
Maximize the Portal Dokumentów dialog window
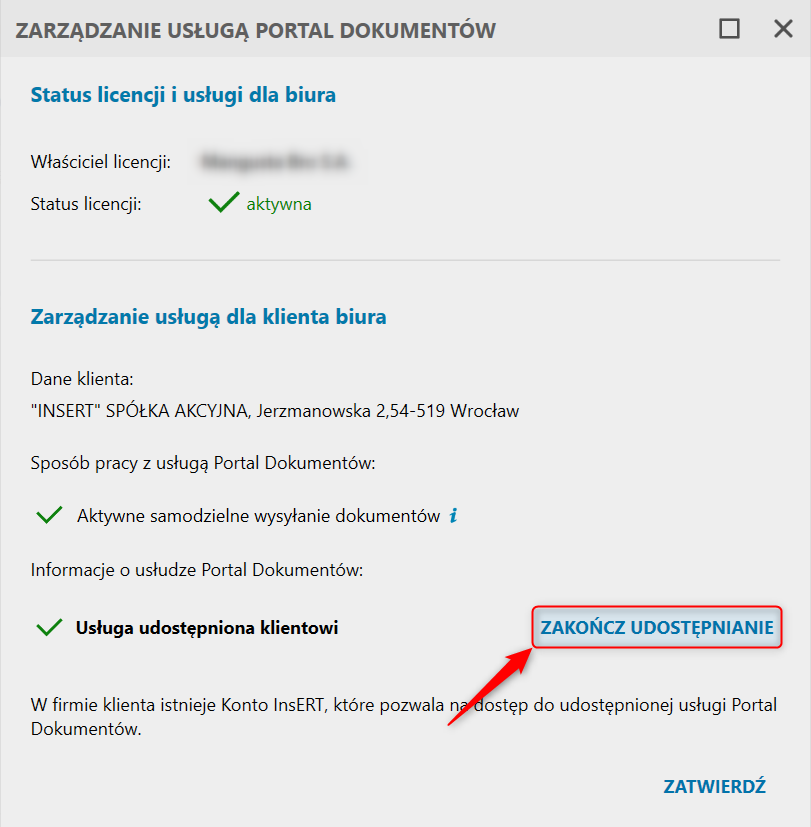coord(729,29)
